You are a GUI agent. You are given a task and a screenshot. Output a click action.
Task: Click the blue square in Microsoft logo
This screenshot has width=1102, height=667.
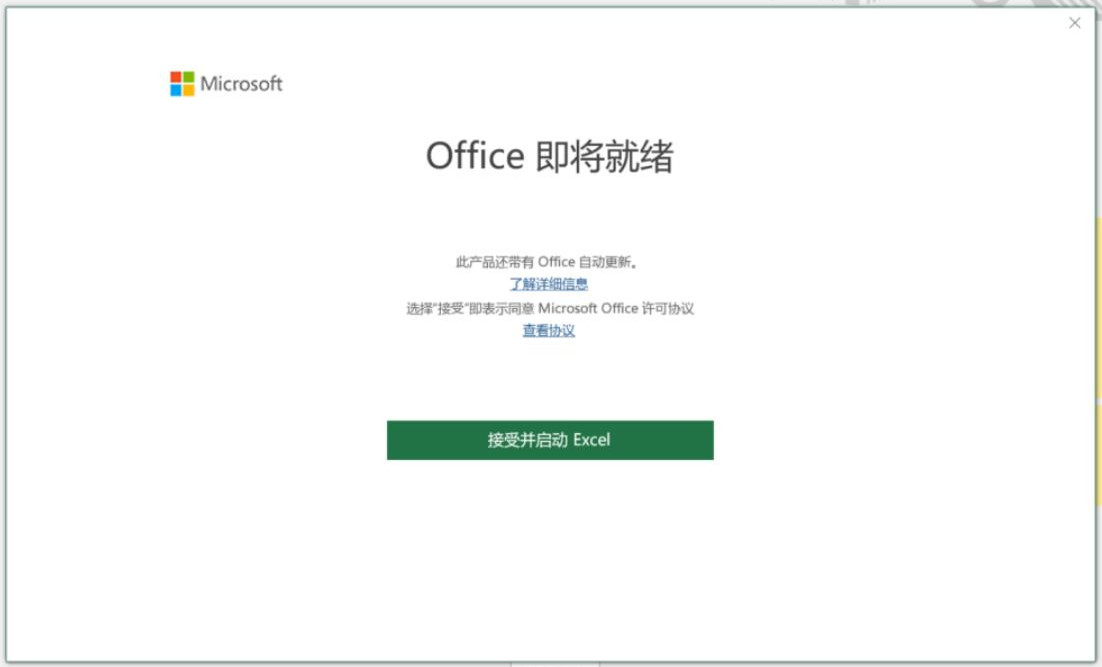coord(176,90)
